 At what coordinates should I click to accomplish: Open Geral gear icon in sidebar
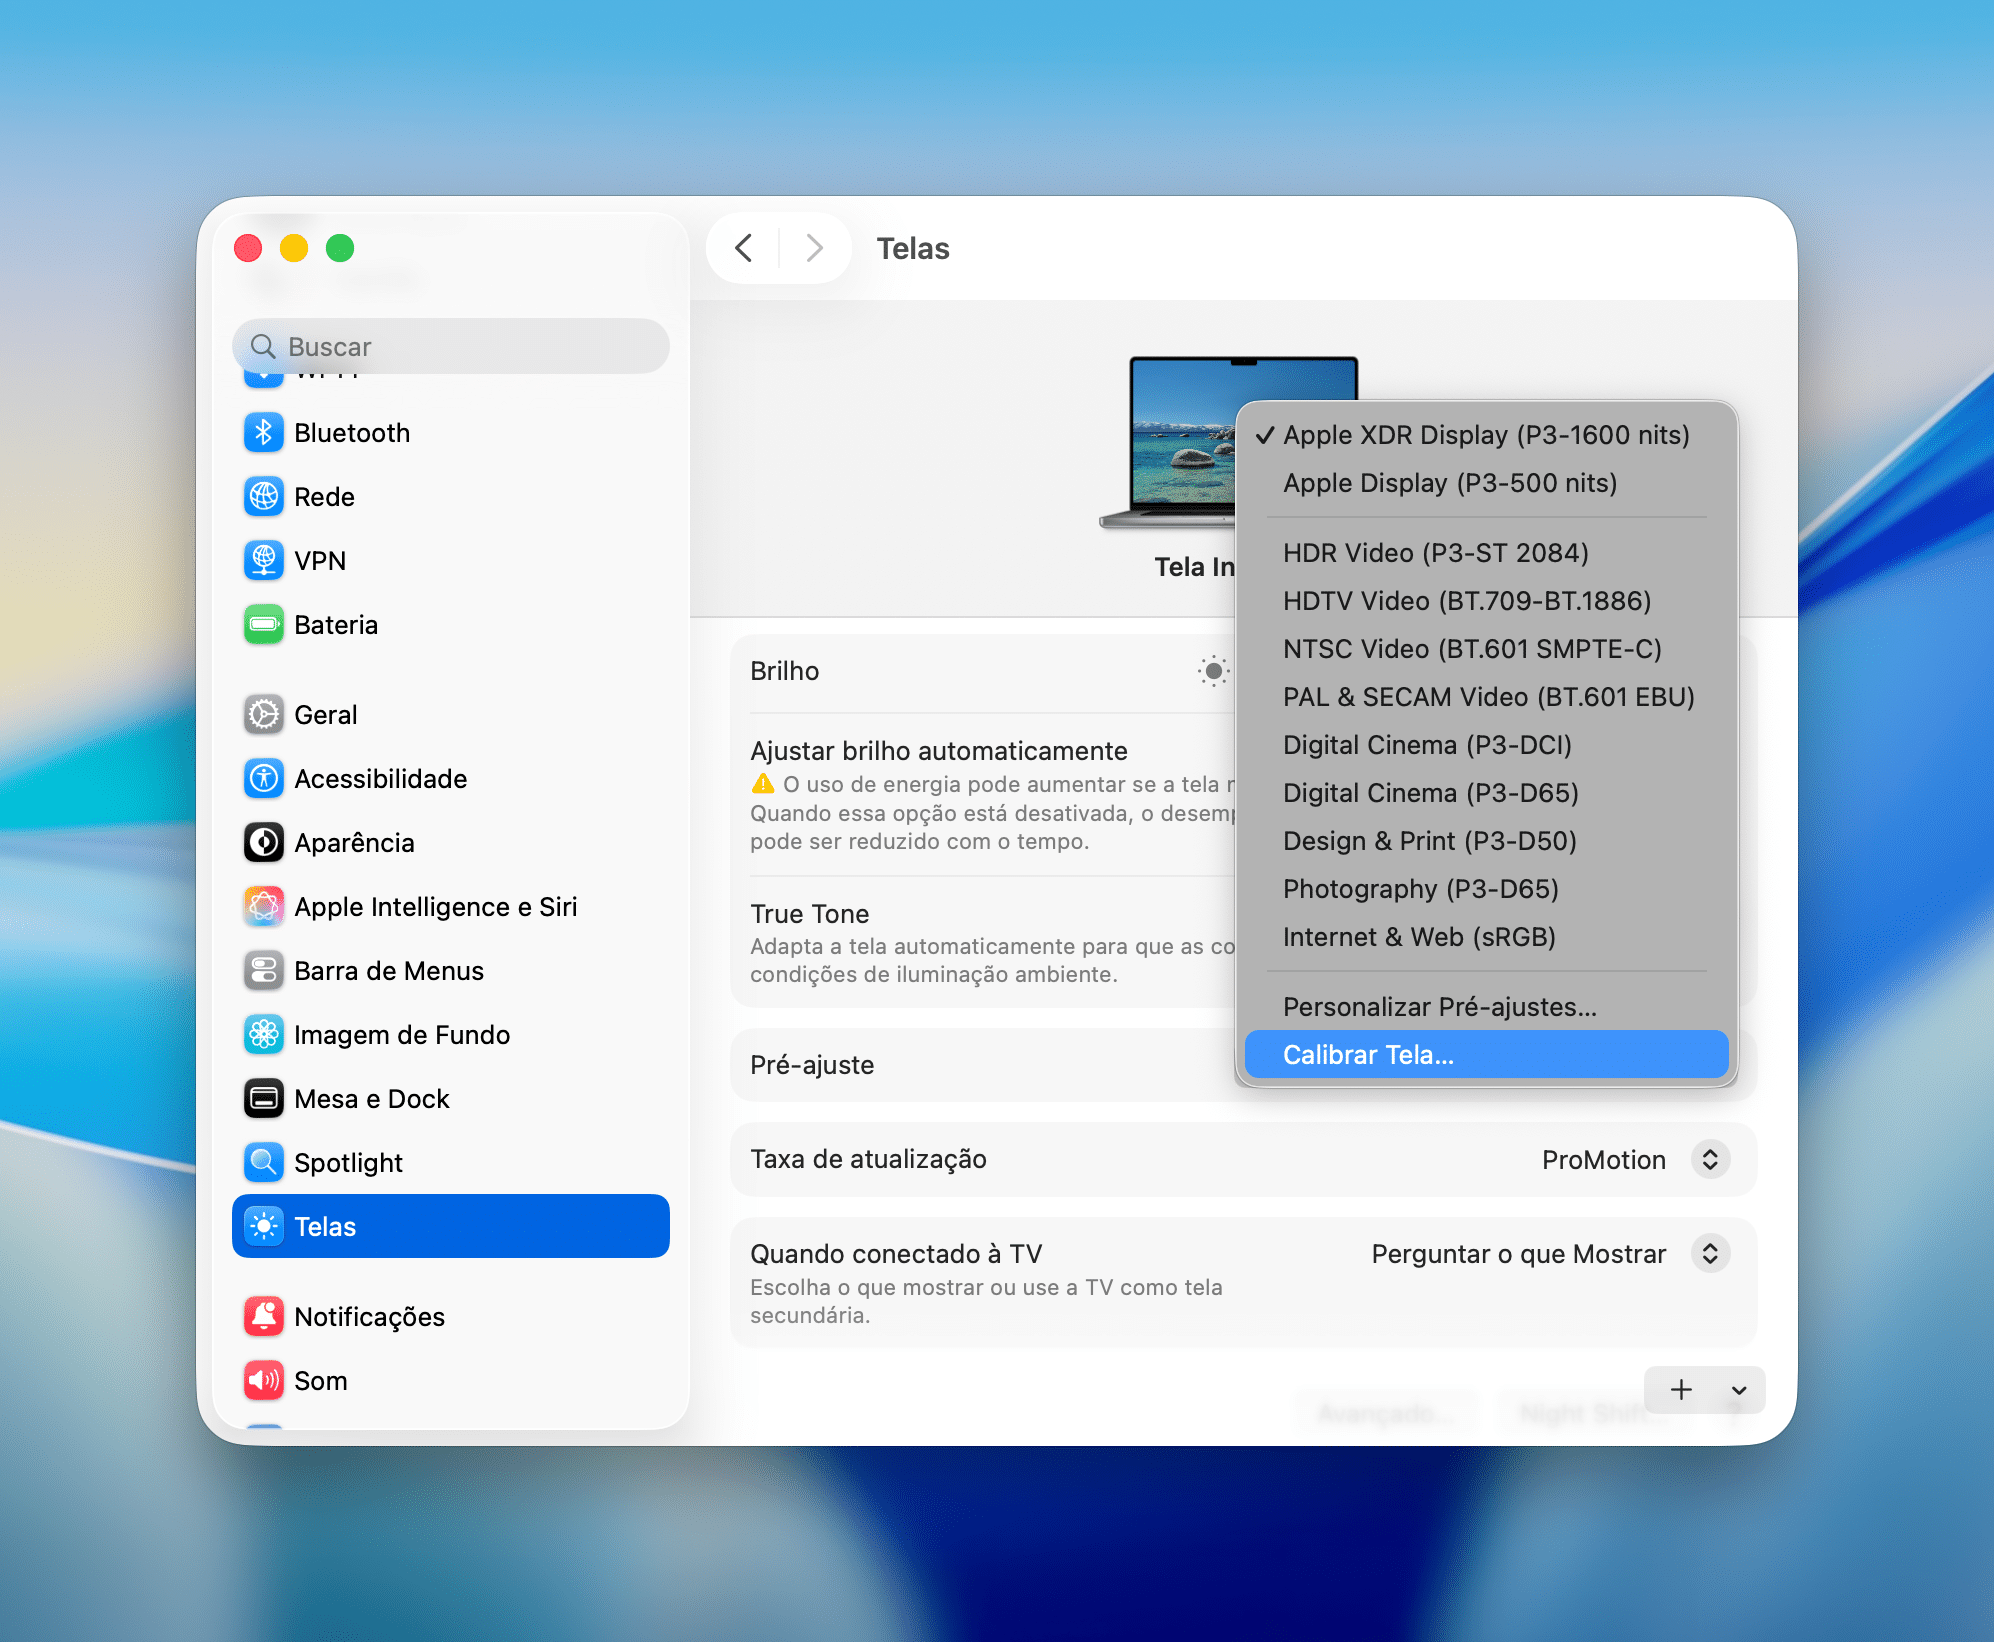(264, 715)
